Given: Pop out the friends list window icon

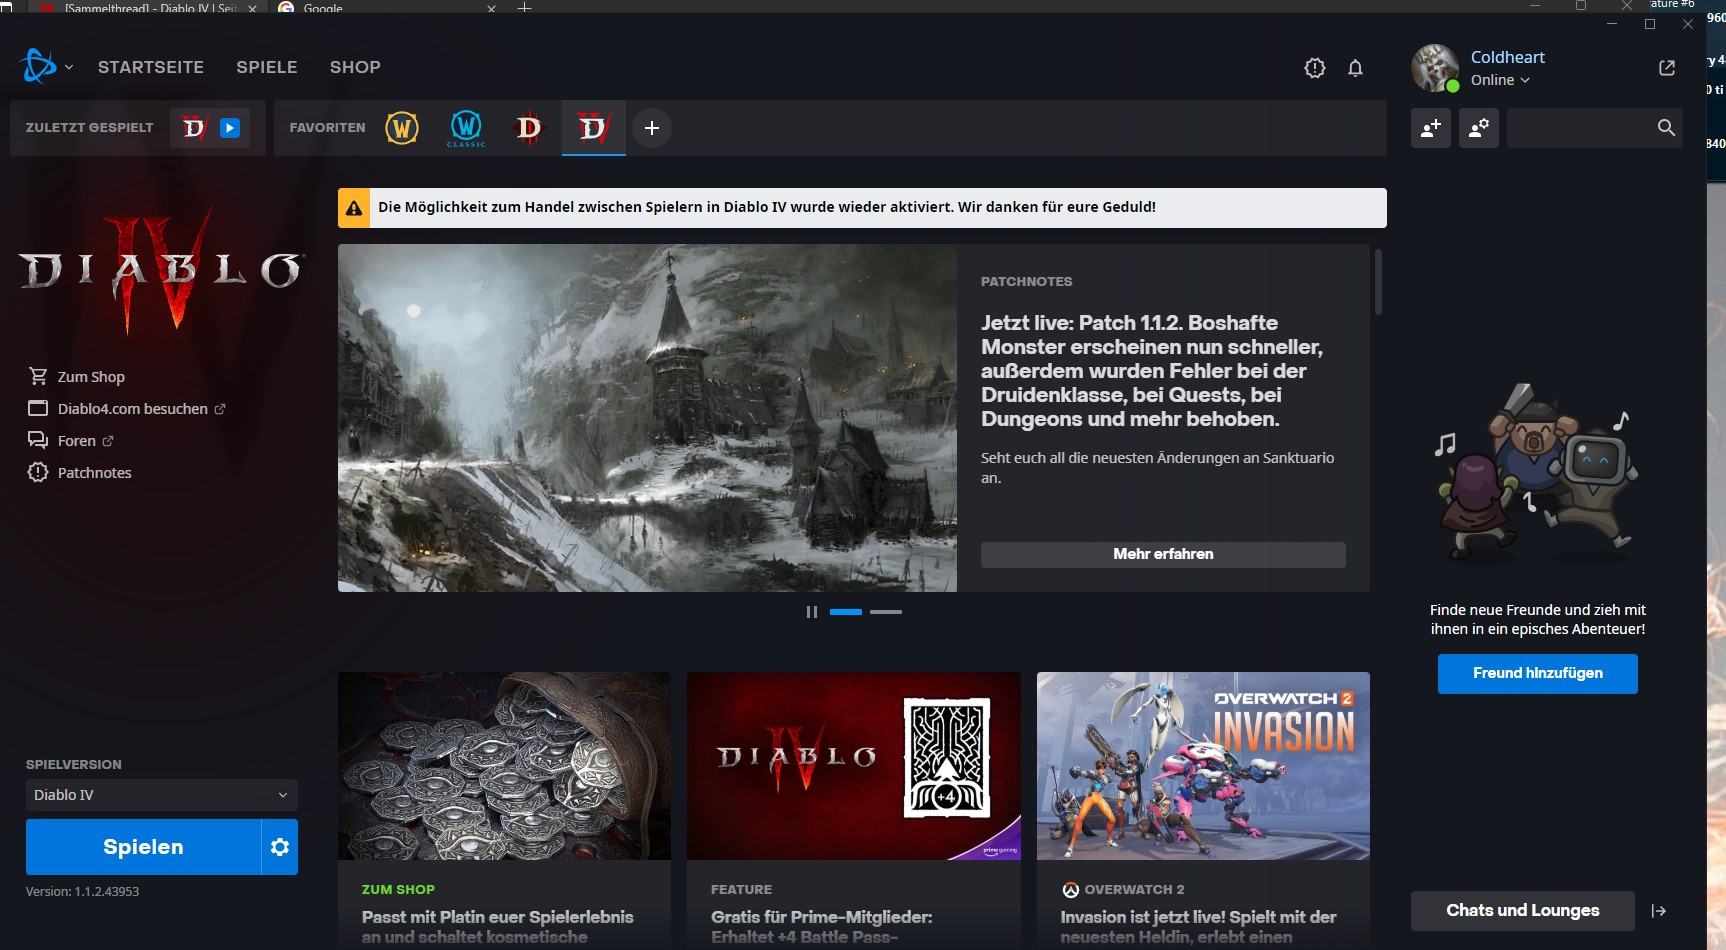Looking at the screenshot, I should point(1667,67).
